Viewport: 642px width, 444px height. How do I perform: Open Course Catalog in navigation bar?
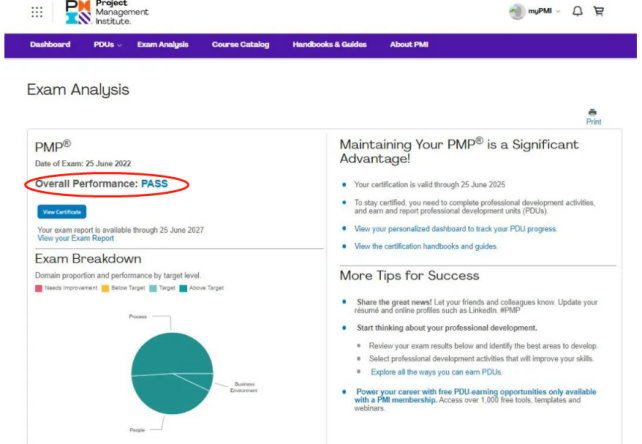pyautogui.click(x=240, y=45)
